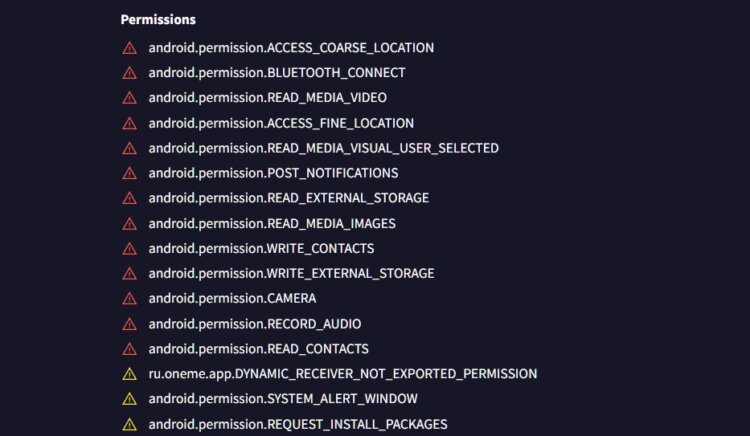Click red warning icon beside WRITE_CONTACTS
This screenshot has height=436, width=750.
click(x=129, y=248)
